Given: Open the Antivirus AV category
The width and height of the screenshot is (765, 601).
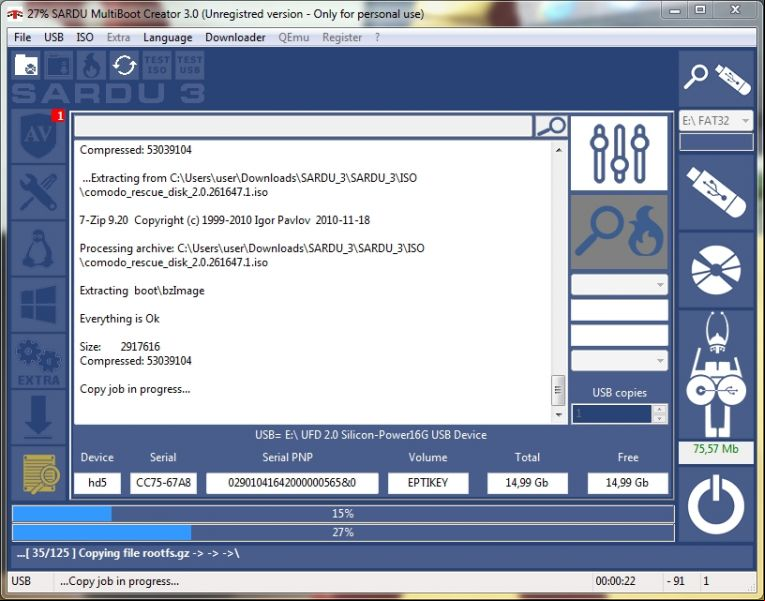Looking at the screenshot, I should pos(39,136).
